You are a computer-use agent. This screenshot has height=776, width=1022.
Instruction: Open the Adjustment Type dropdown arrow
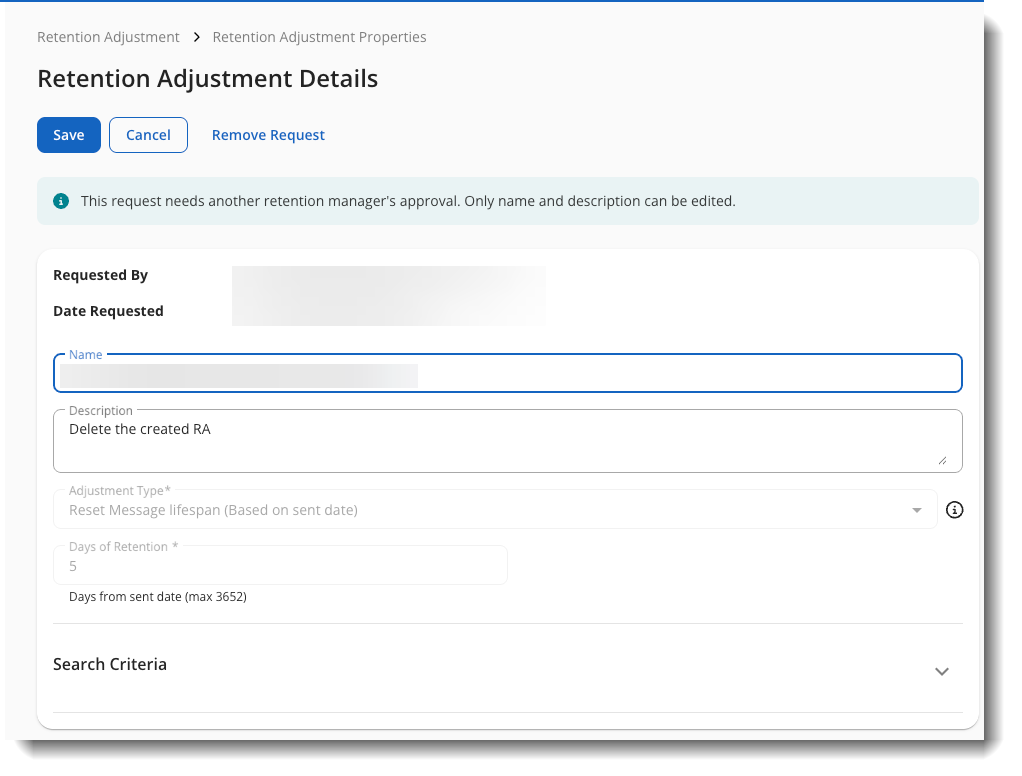point(916,511)
